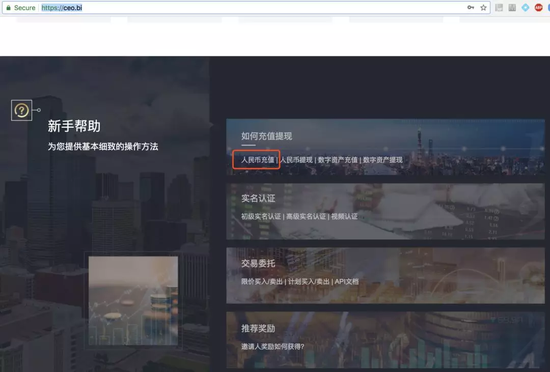Open the AdBlock Plus extension icon

[x=538, y=7]
